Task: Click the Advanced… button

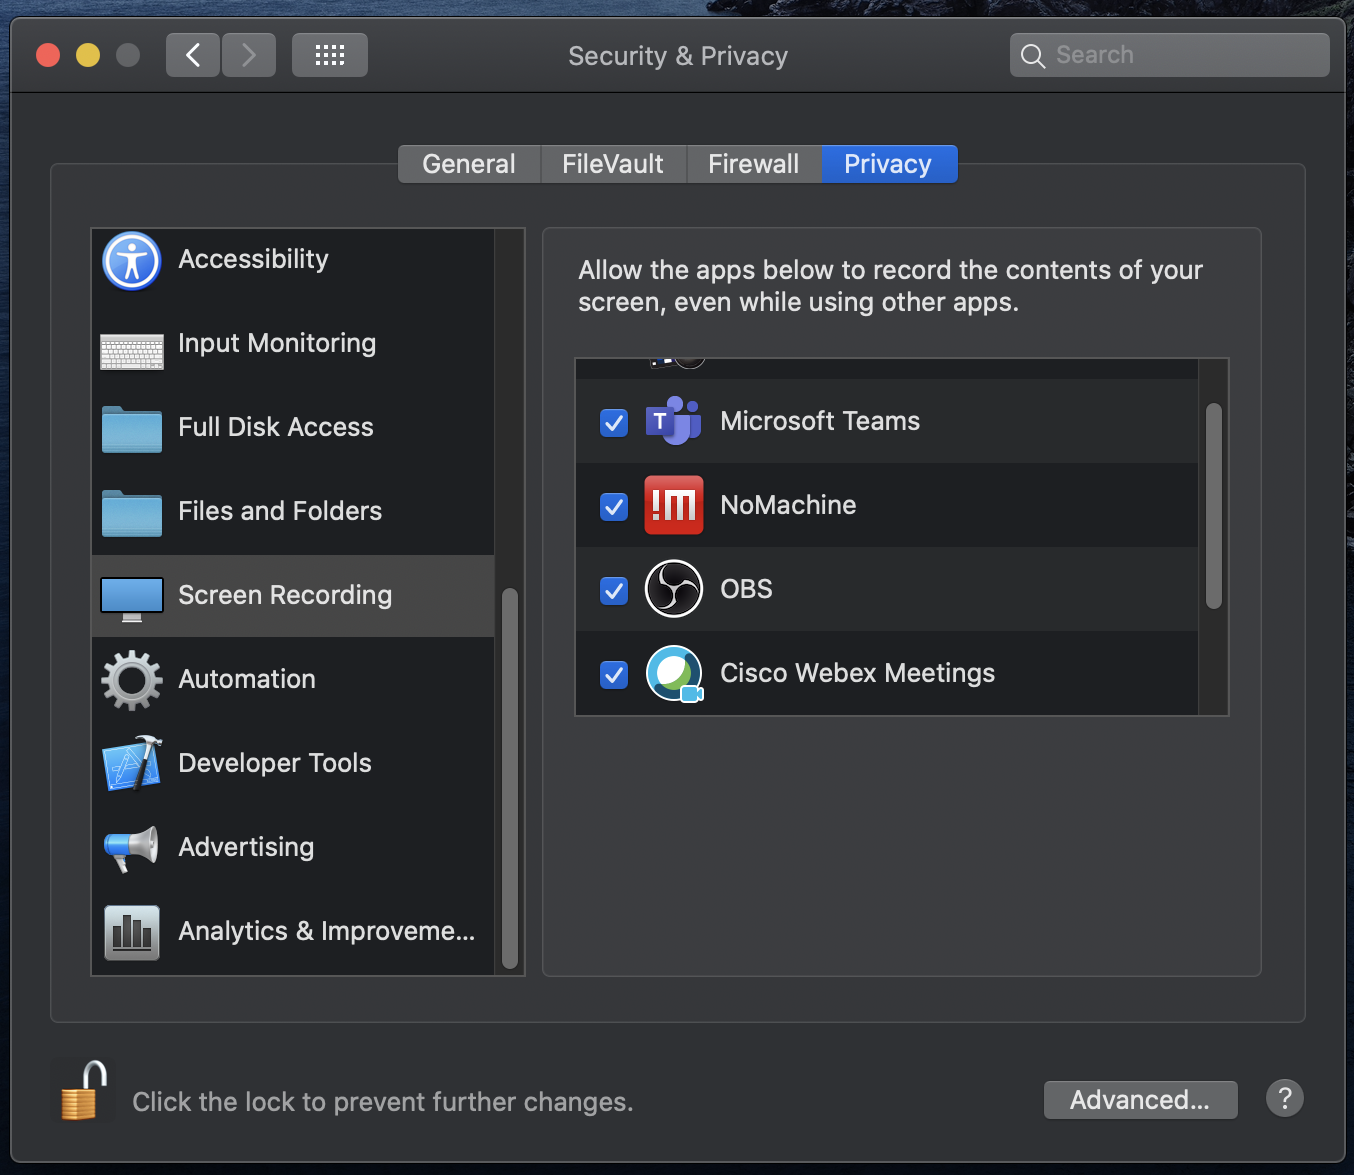Action: tap(1140, 1100)
